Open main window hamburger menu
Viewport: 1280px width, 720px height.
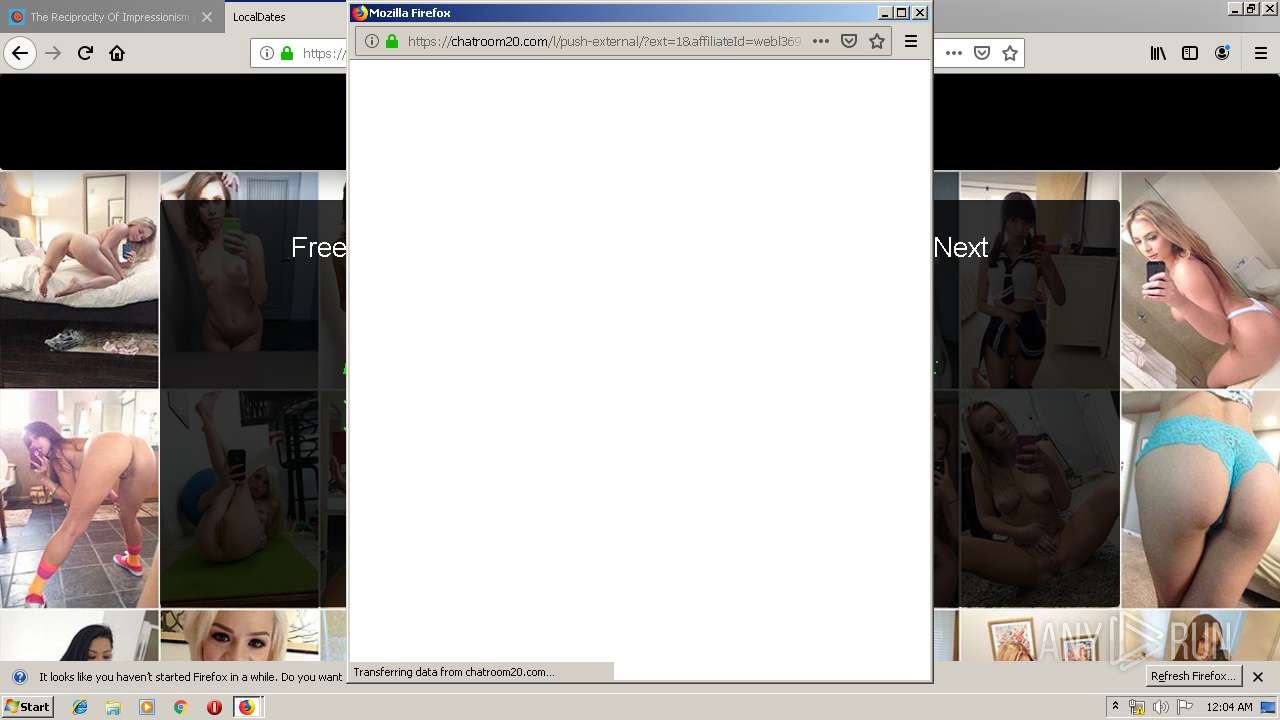(1260, 53)
